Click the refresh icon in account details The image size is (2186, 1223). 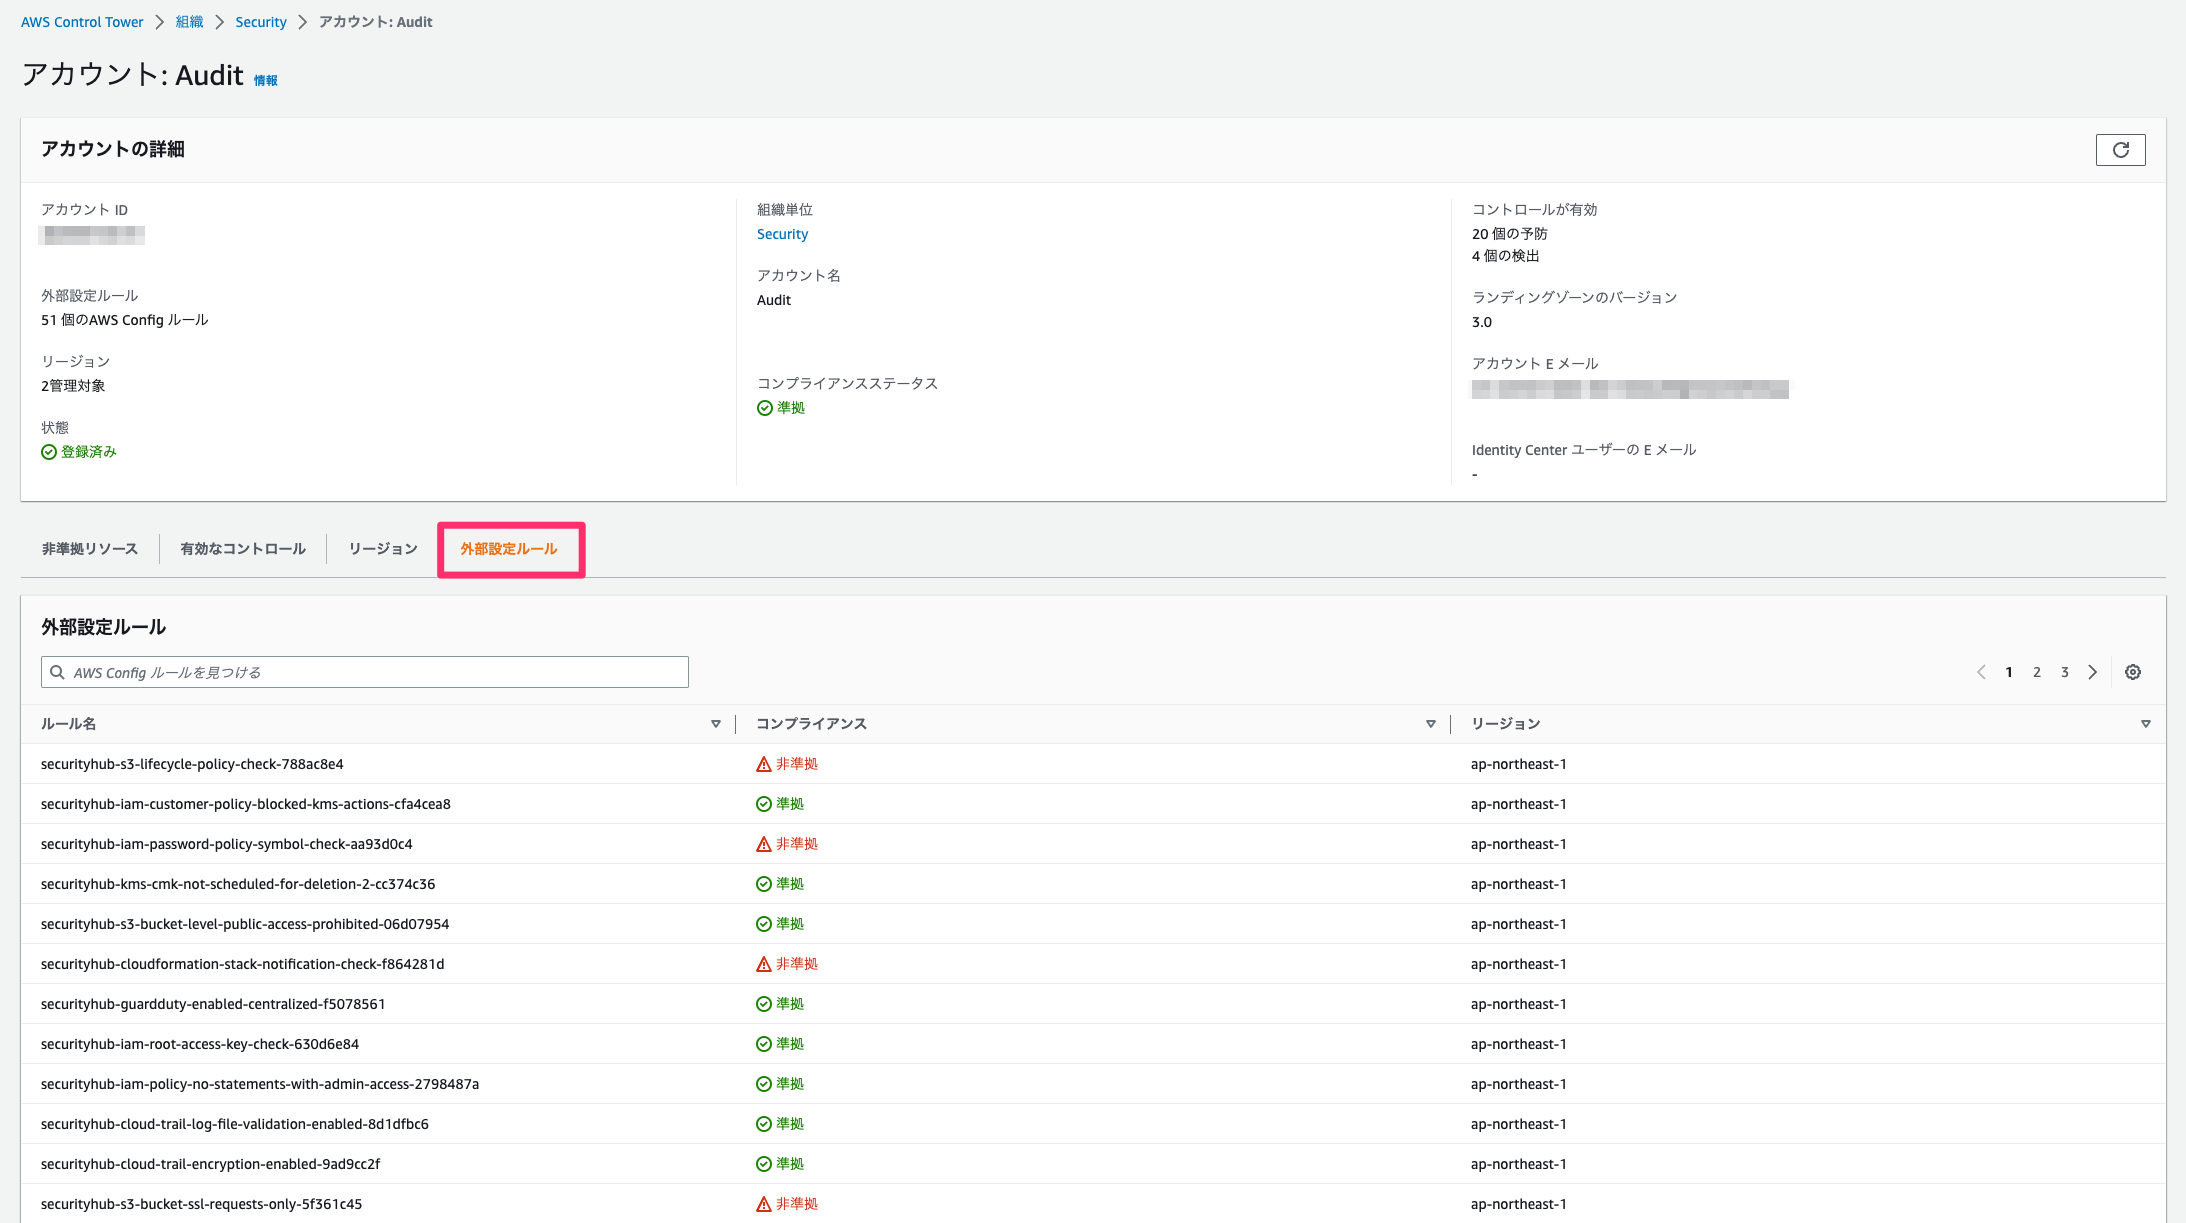(x=2120, y=150)
